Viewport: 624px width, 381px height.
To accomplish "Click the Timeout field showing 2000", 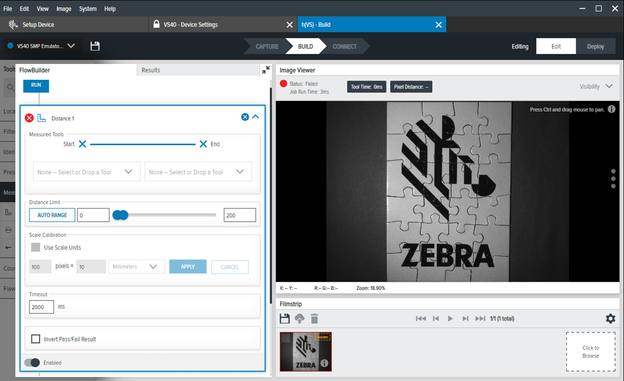I will tap(41, 307).
